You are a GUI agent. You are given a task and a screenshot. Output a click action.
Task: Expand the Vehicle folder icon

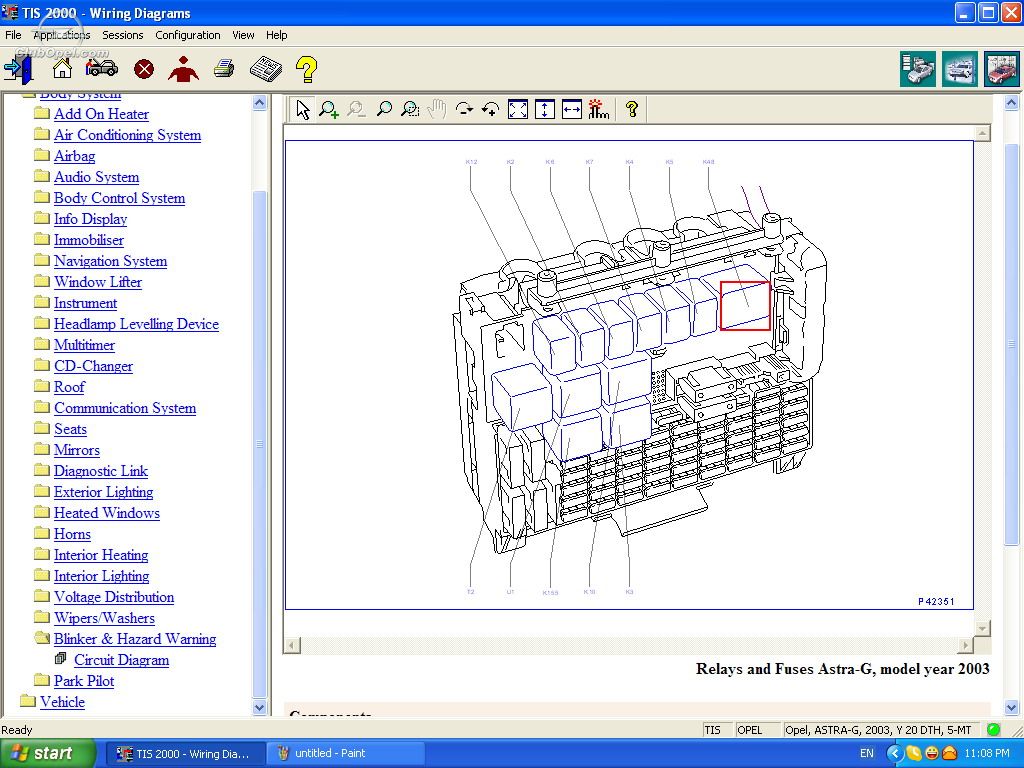point(27,701)
